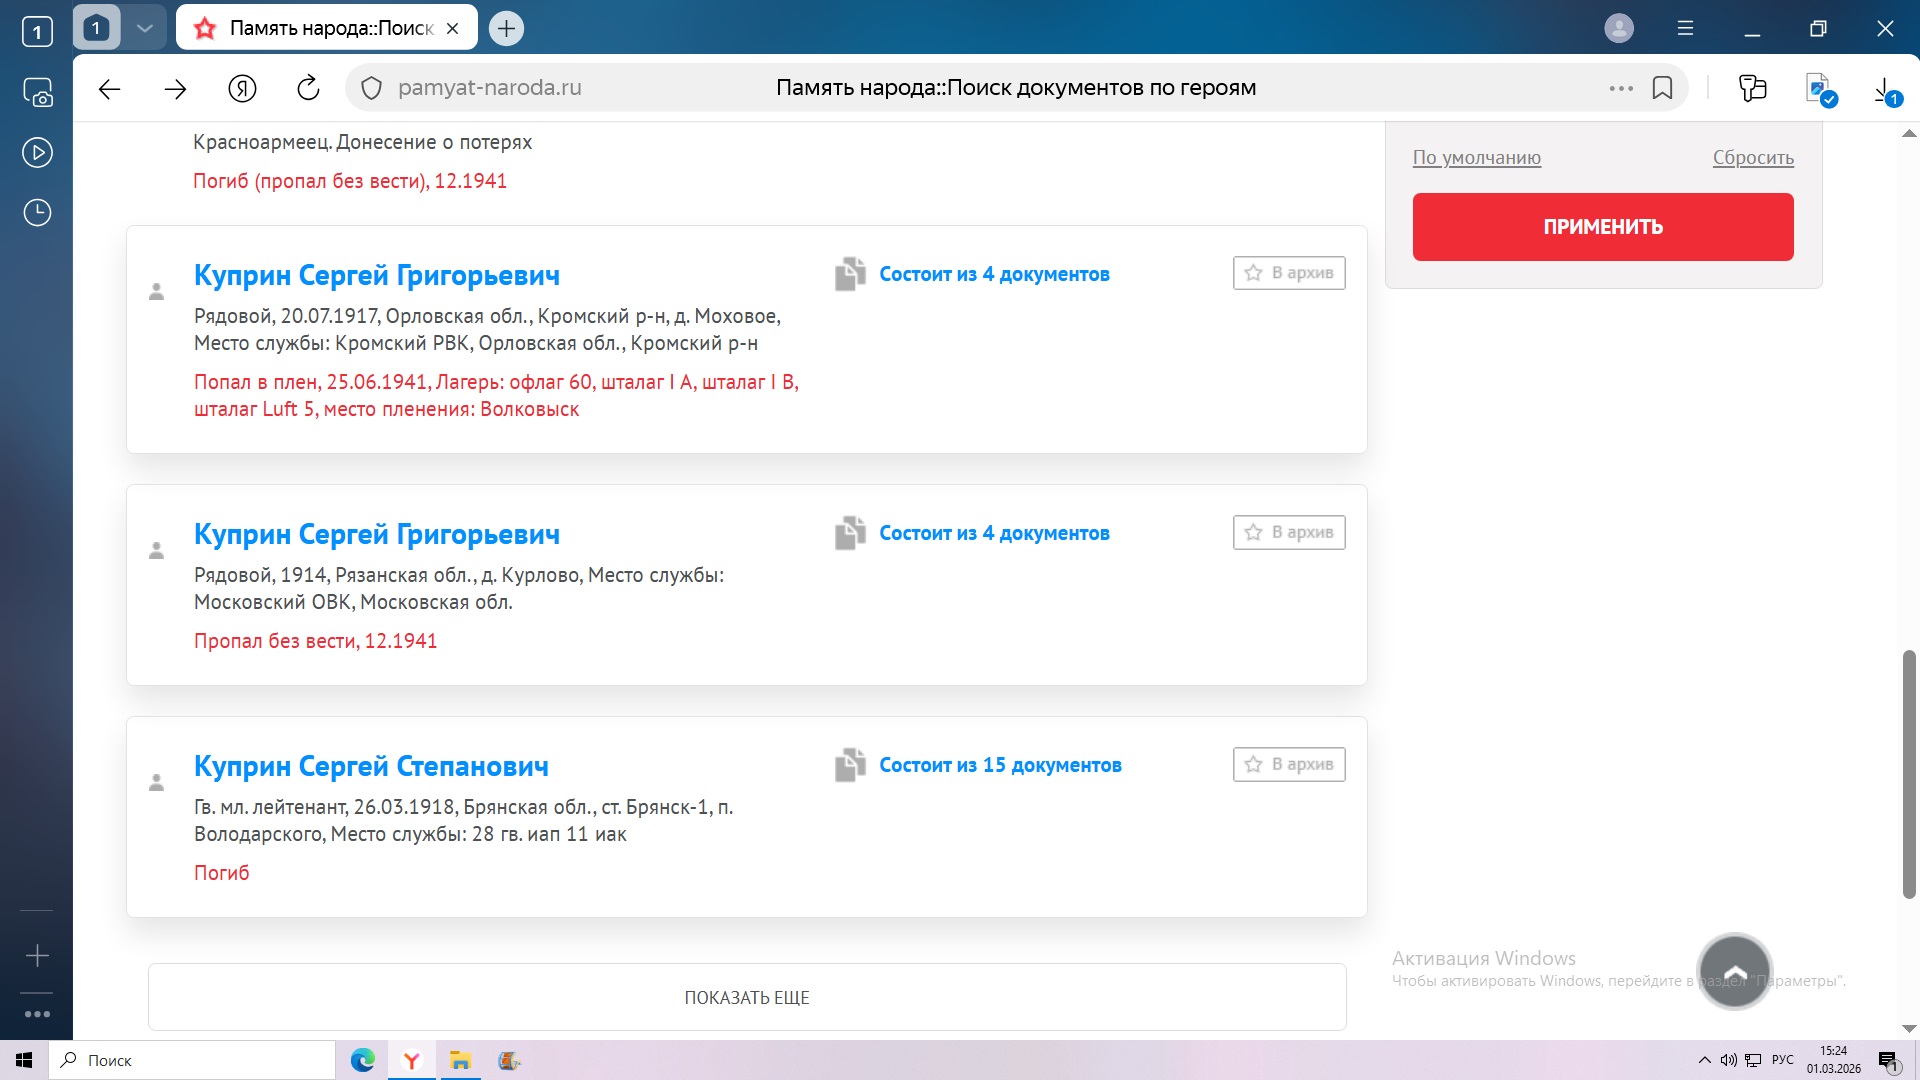Open screenshot tool in left sidebar
Image resolution: width=1920 pixels, height=1080 pixels.
[37, 93]
